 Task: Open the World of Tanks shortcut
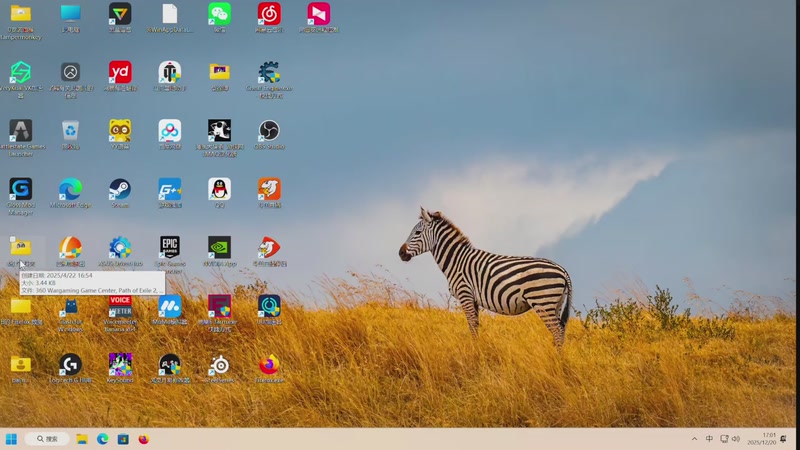point(169,72)
